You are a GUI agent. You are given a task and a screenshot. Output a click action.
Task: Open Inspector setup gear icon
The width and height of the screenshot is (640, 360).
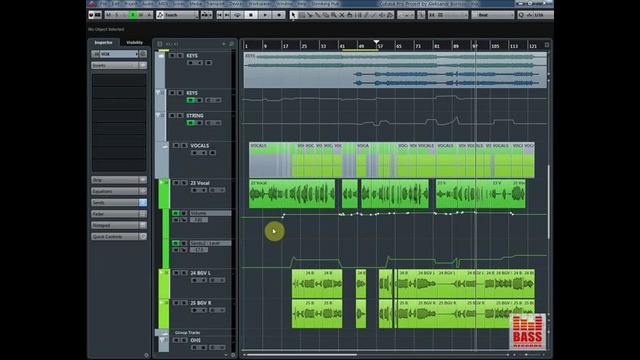click(147, 355)
